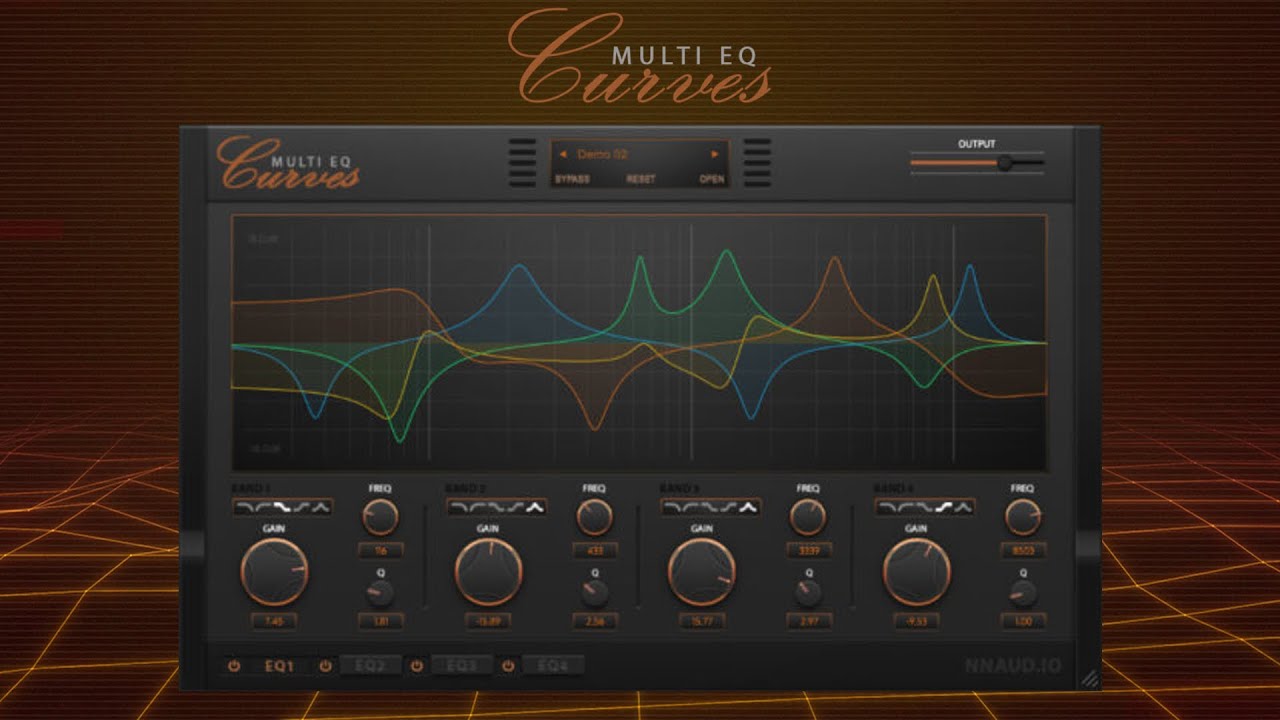The height and width of the screenshot is (720, 1280).
Task: Select Band 3 peak filter shape
Action: pos(749,508)
